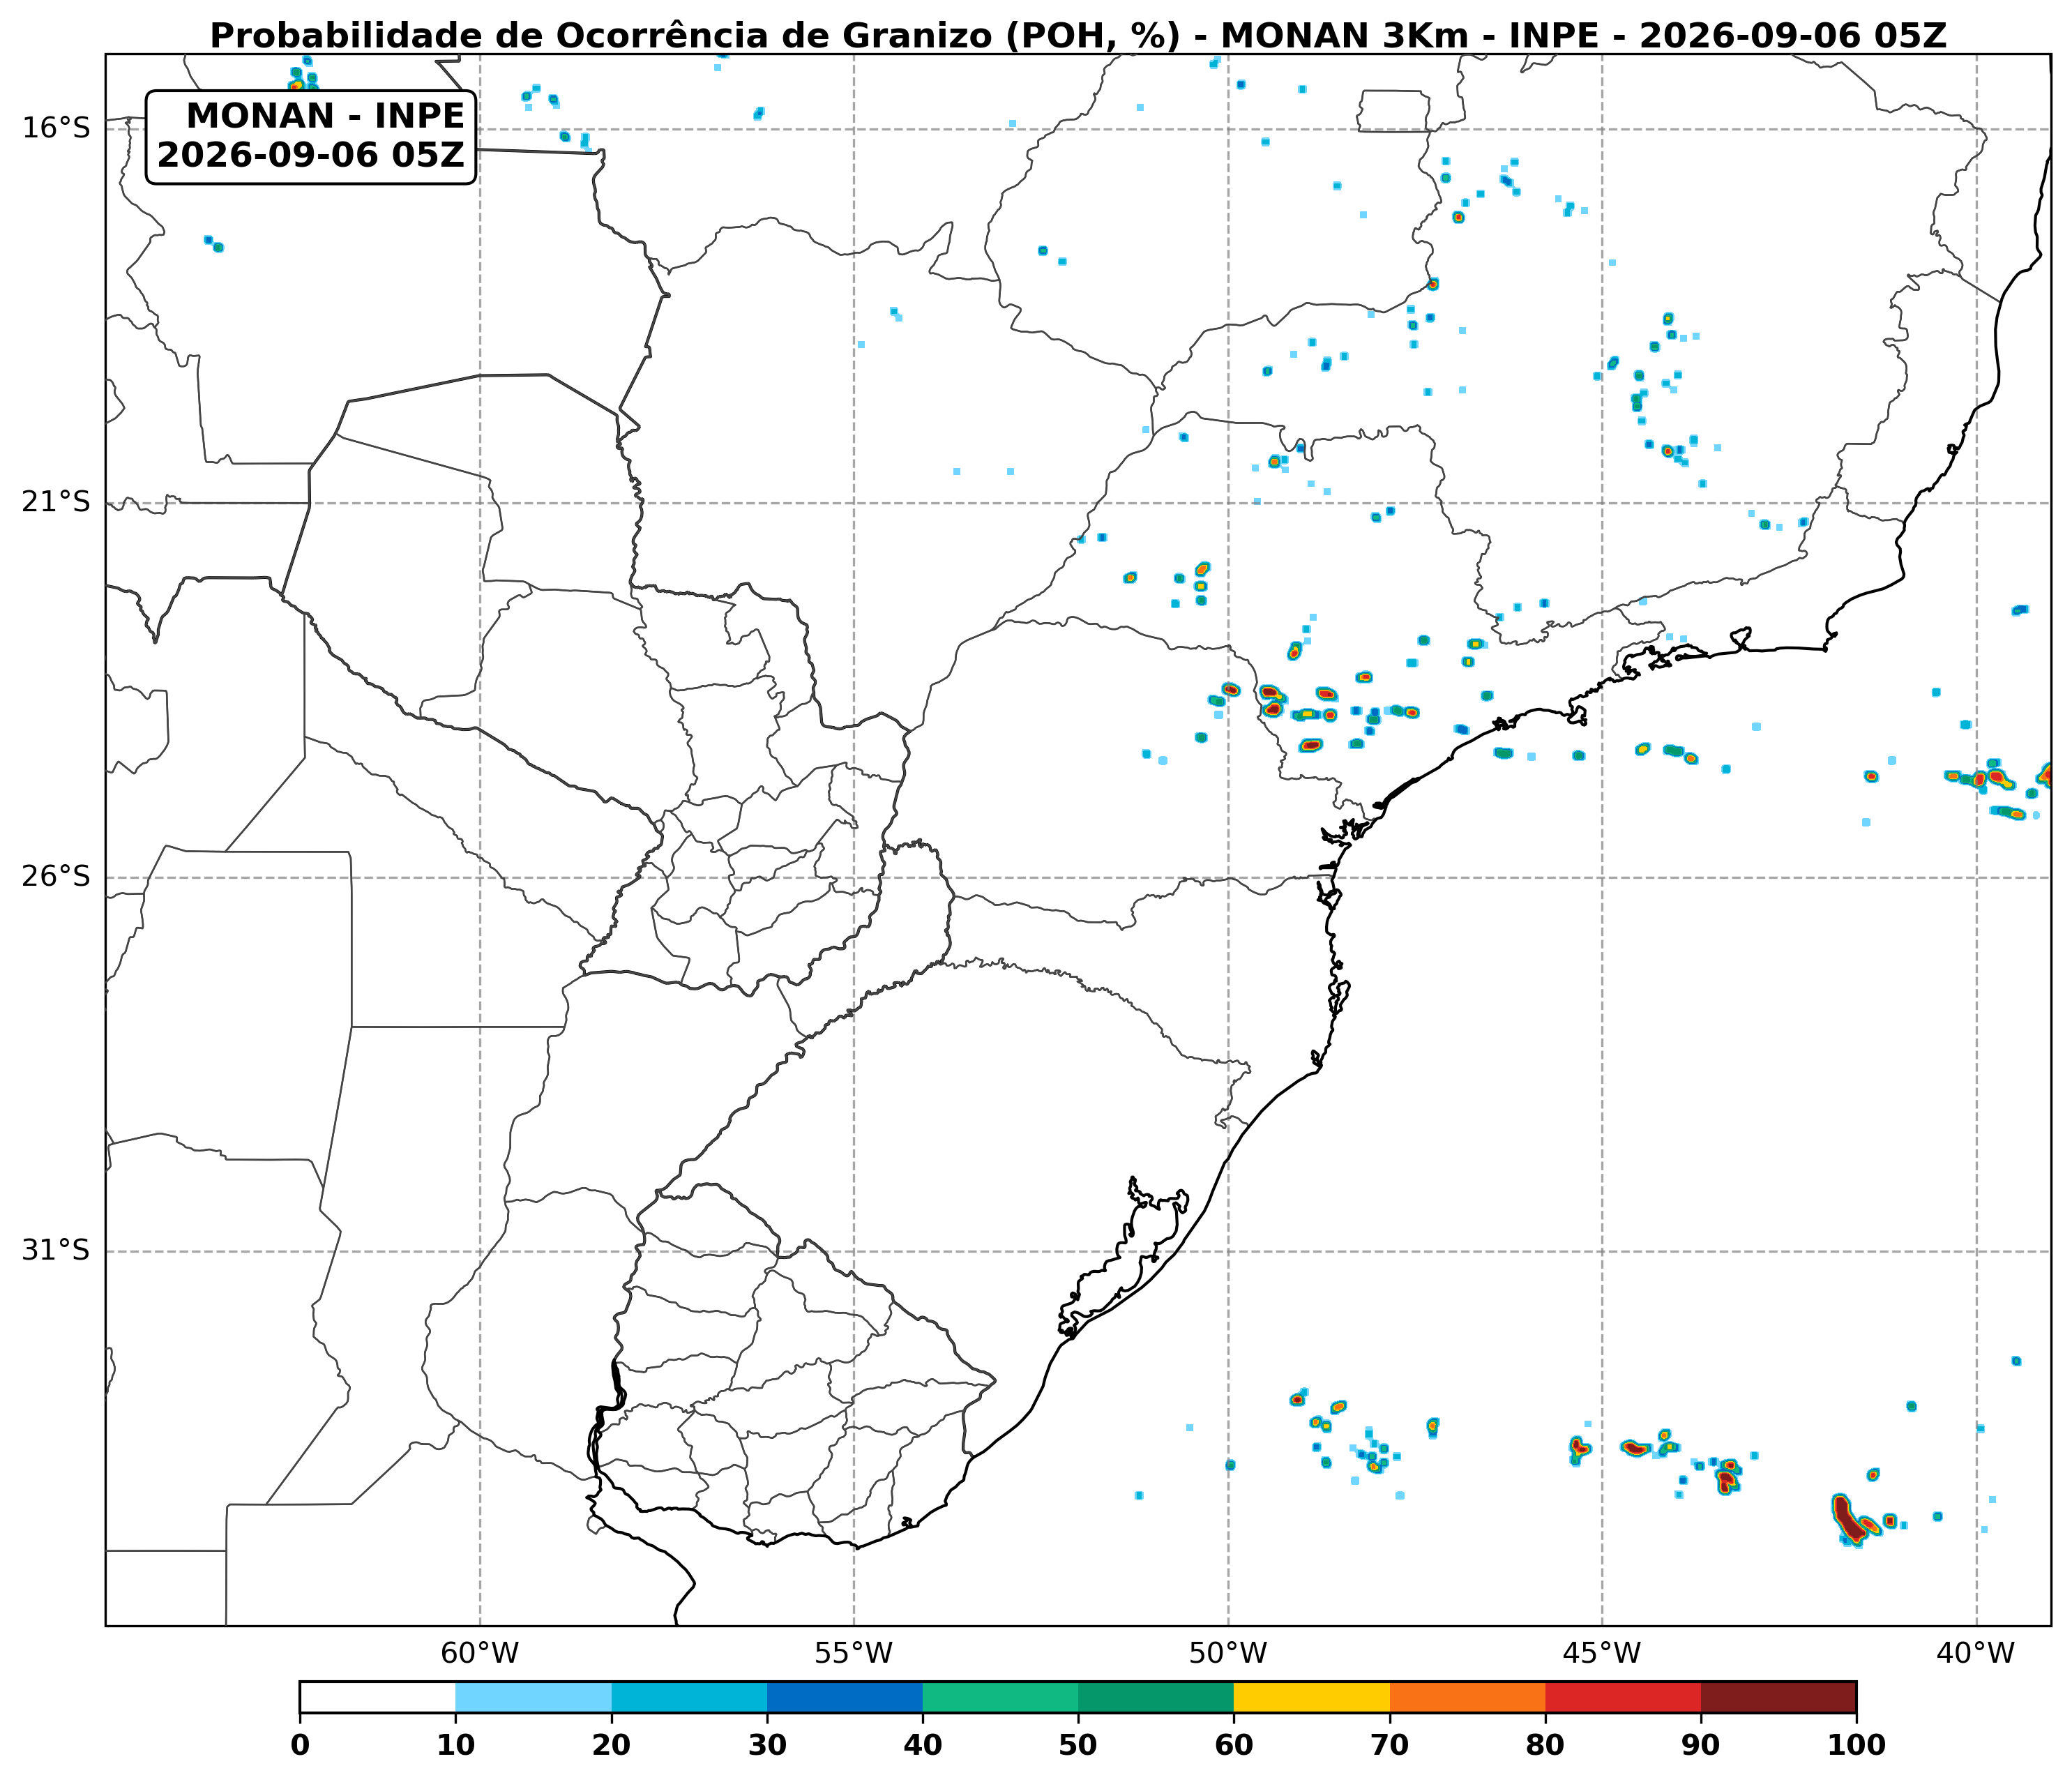Select the white 0-10 colorbar segment

(x=378, y=1697)
